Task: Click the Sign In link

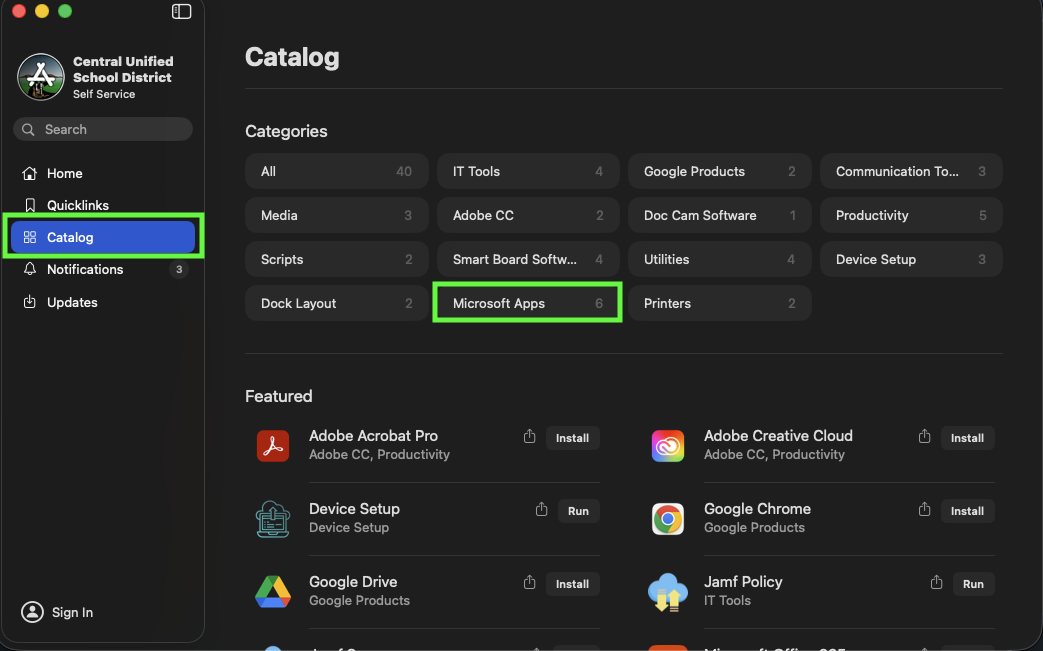Action: (x=73, y=612)
